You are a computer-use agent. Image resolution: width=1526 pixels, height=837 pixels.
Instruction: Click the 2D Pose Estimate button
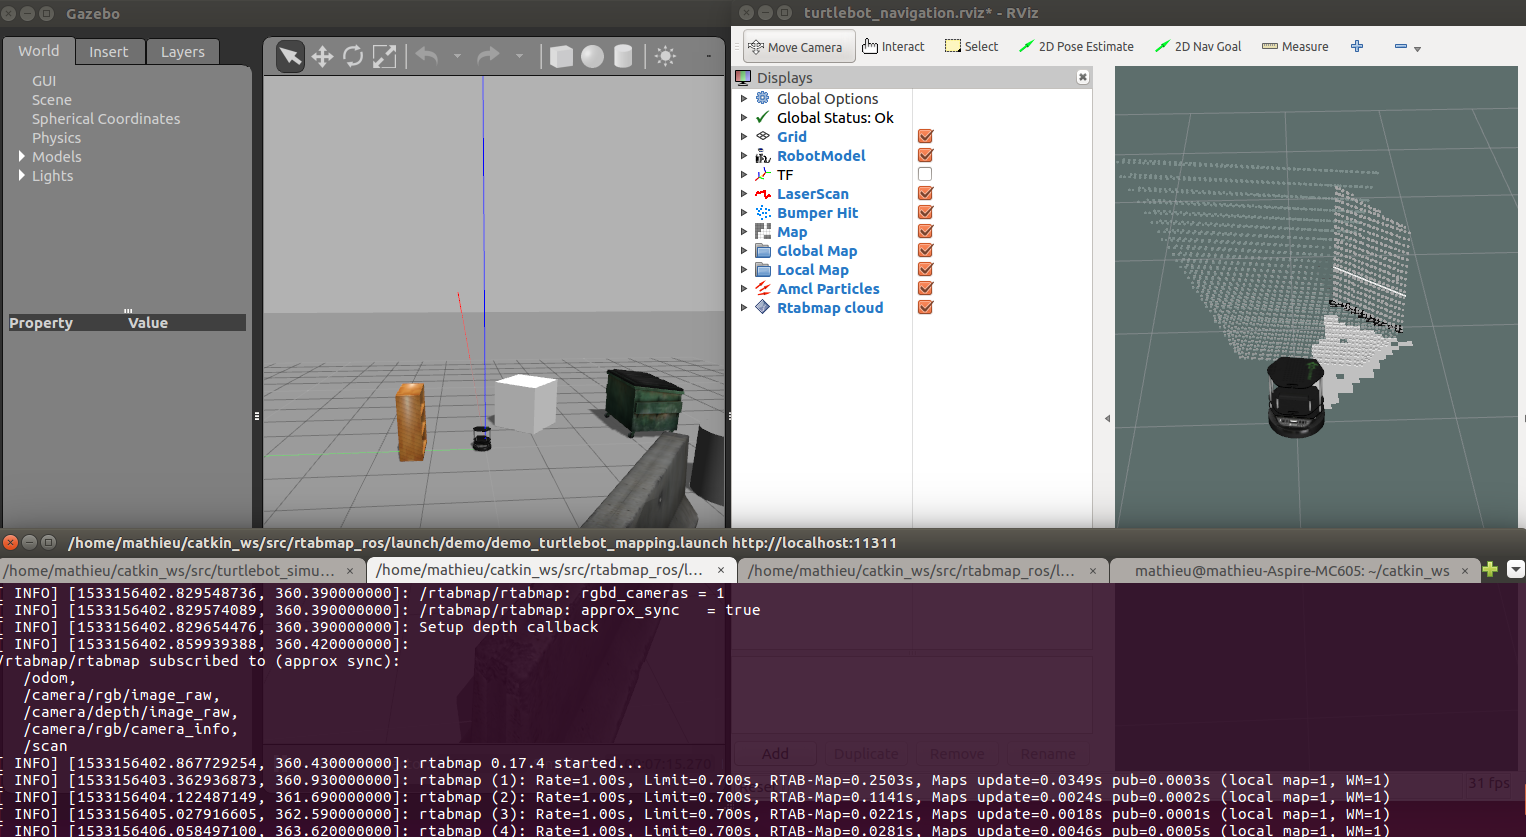[1076, 46]
